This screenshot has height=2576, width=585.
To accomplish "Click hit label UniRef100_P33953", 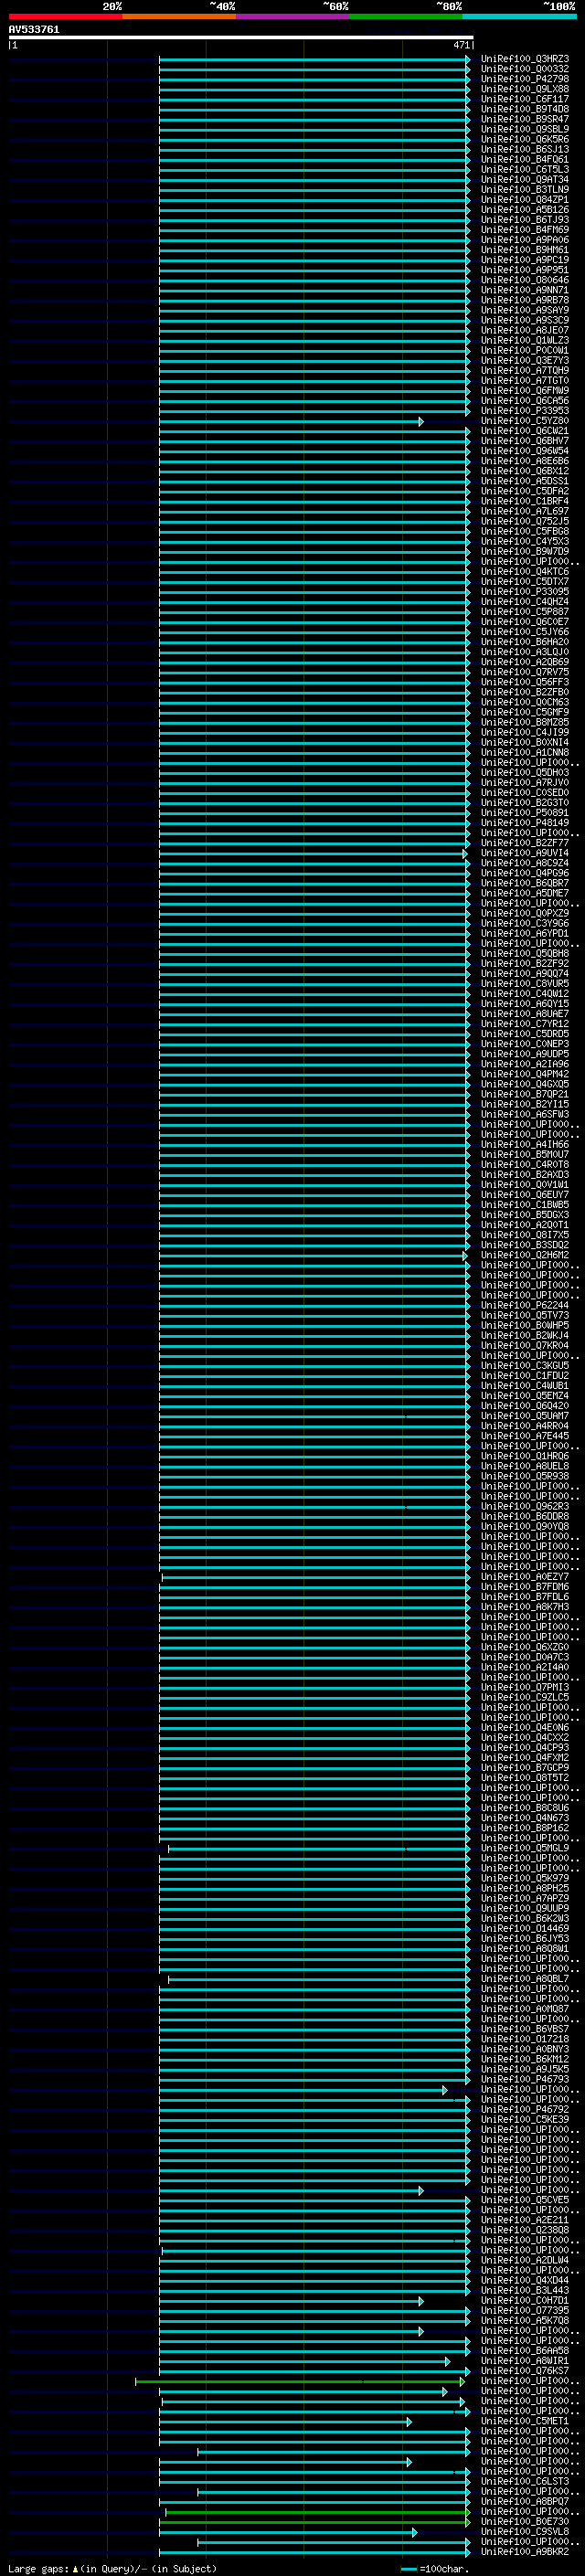I will click(x=524, y=411).
